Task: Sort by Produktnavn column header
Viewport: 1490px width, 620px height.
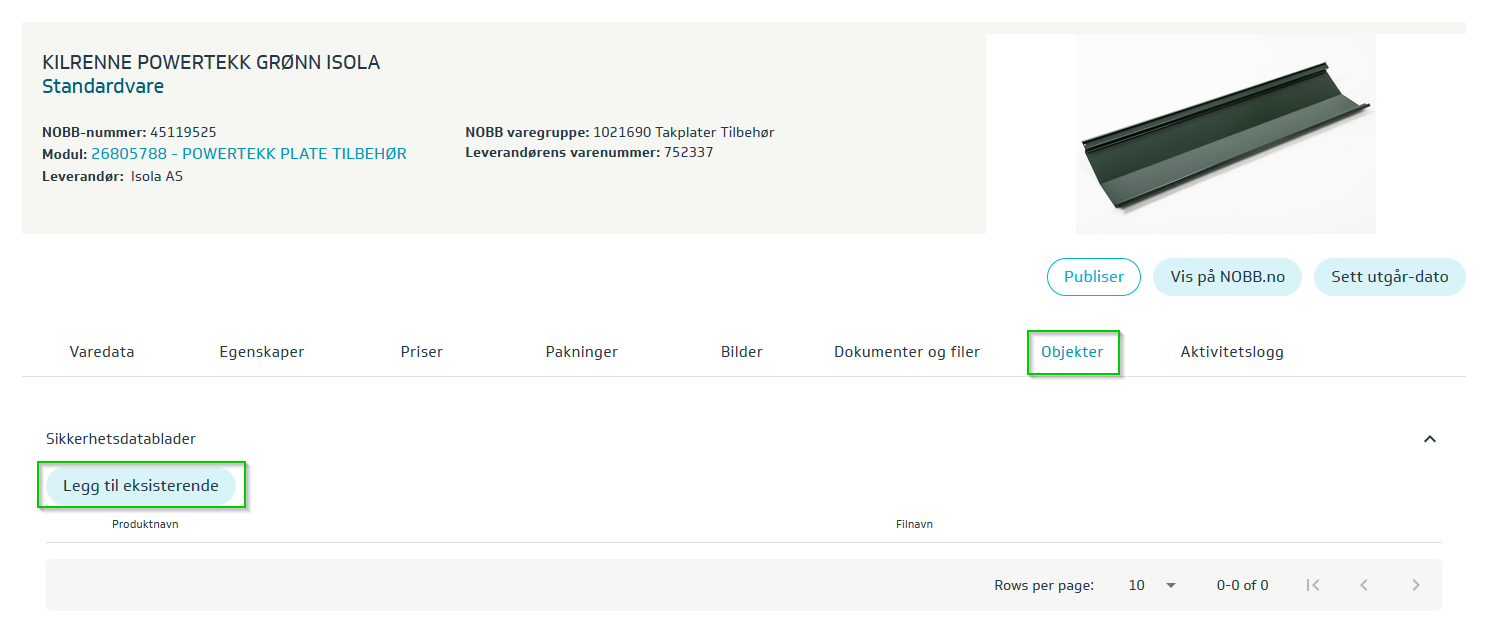Action: (145, 524)
